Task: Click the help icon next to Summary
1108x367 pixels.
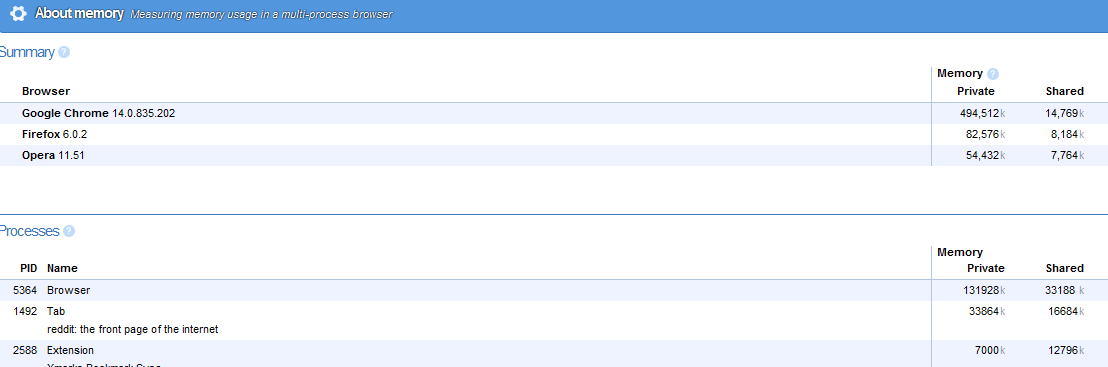Action: [64, 52]
